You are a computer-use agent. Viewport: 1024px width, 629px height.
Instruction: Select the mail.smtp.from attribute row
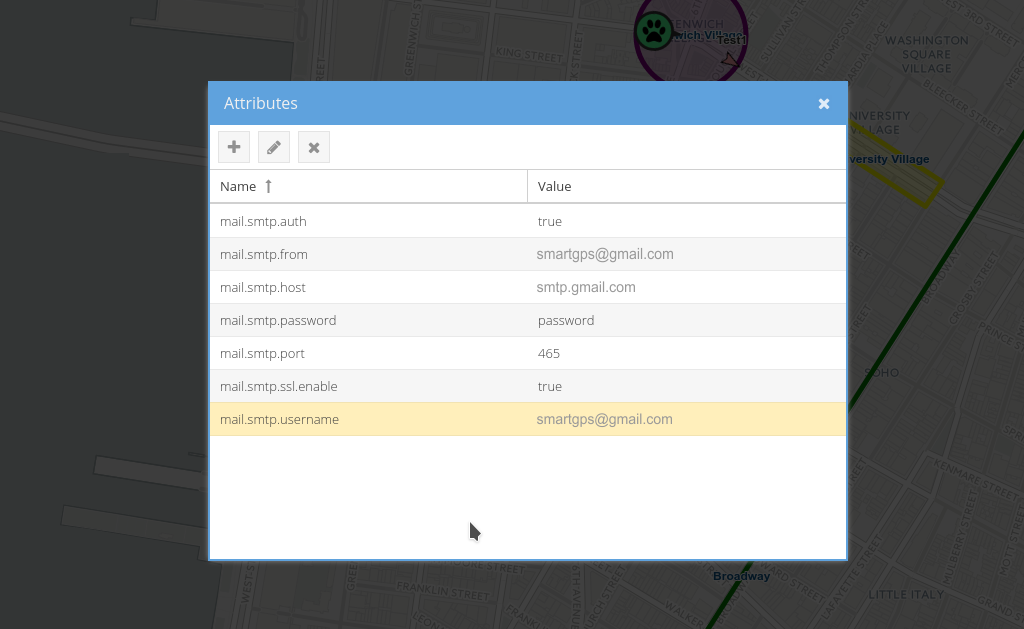click(264, 254)
